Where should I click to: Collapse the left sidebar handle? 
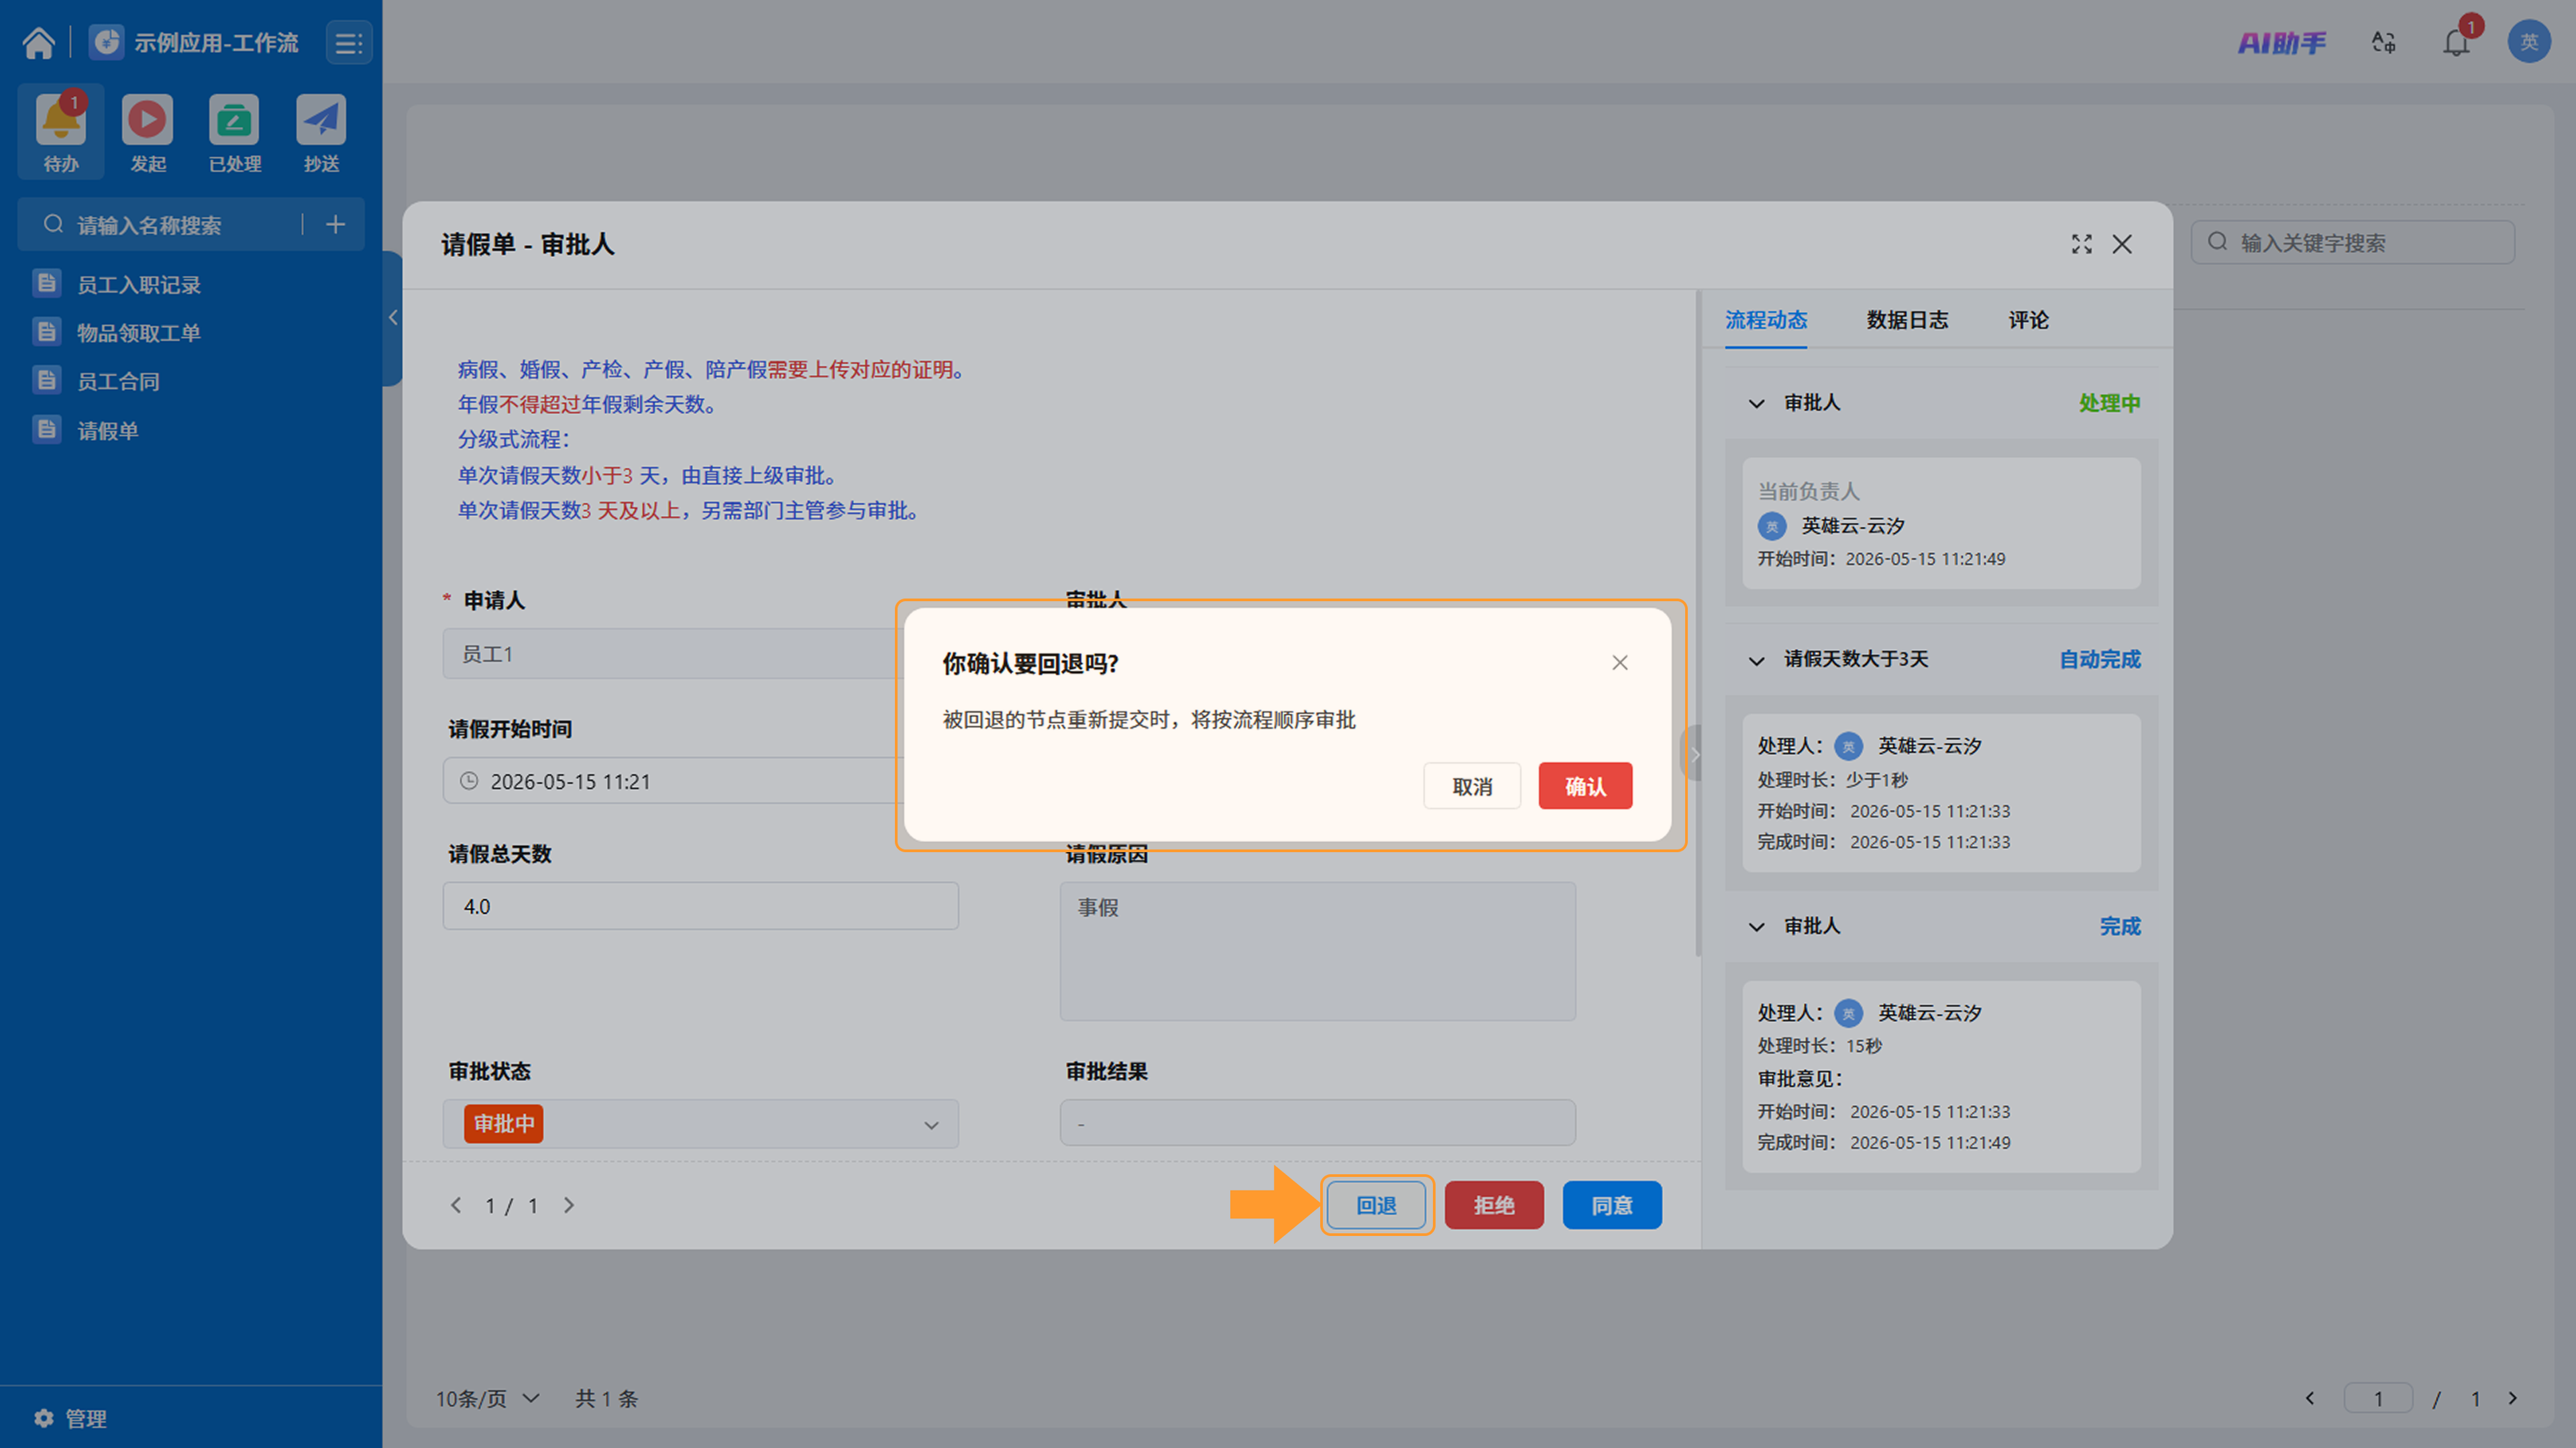click(x=393, y=317)
